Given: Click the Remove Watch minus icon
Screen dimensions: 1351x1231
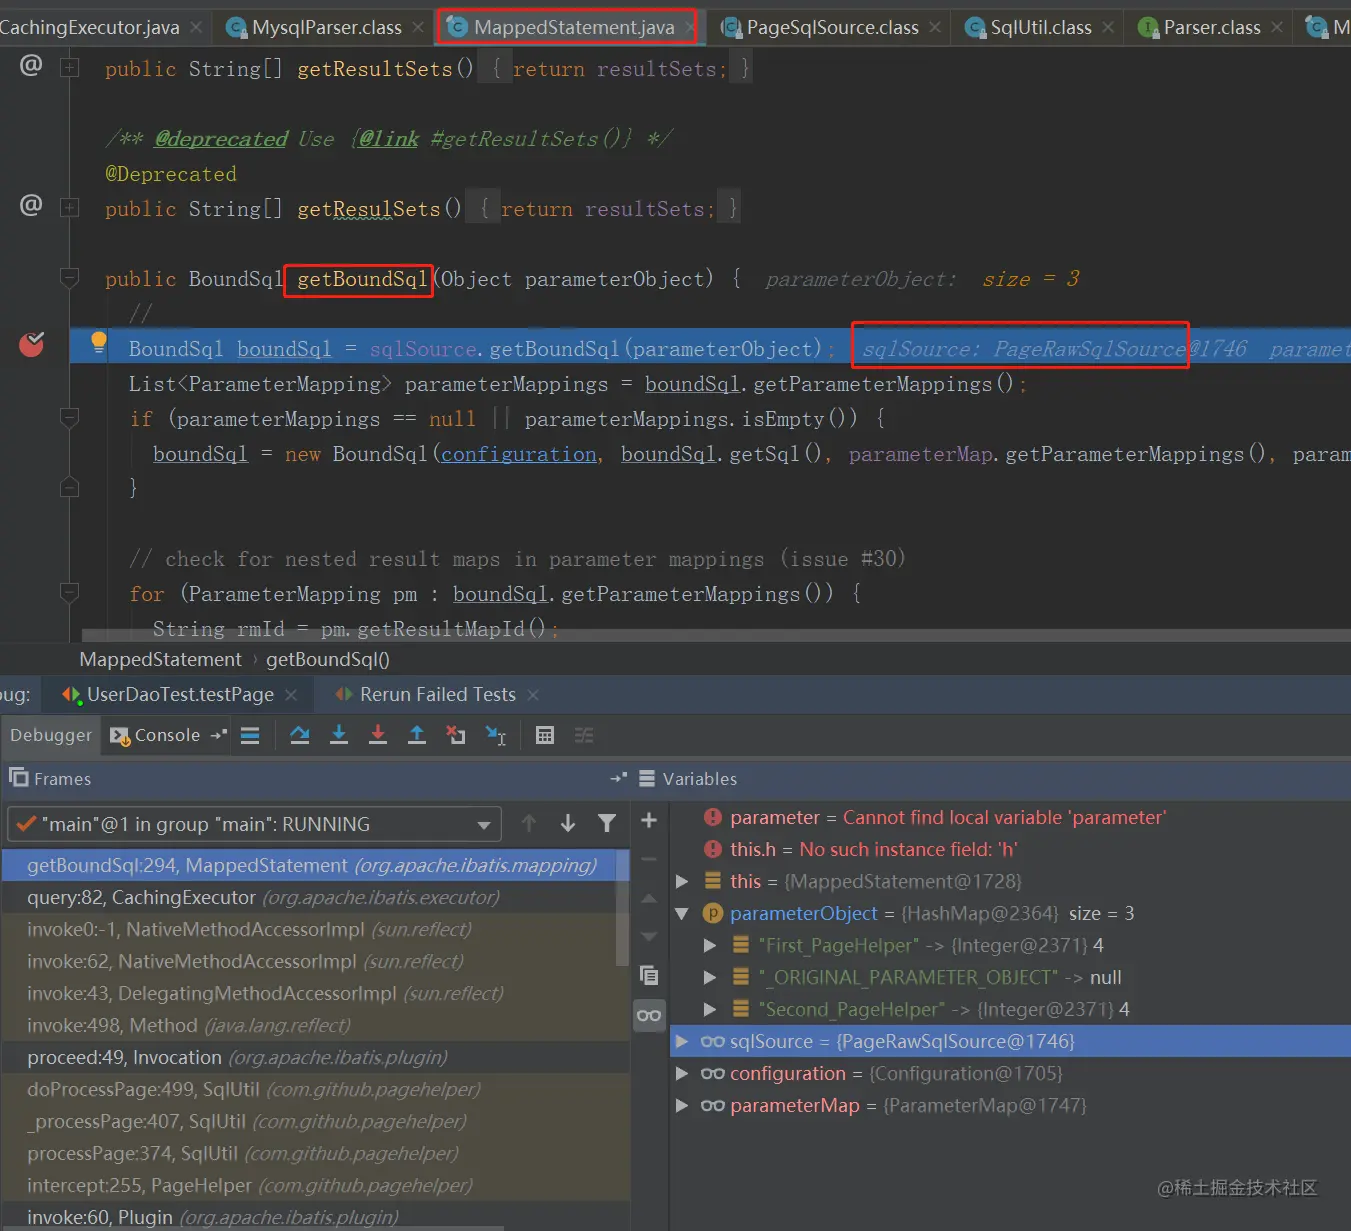Looking at the screenshot, I should [649, 859].
